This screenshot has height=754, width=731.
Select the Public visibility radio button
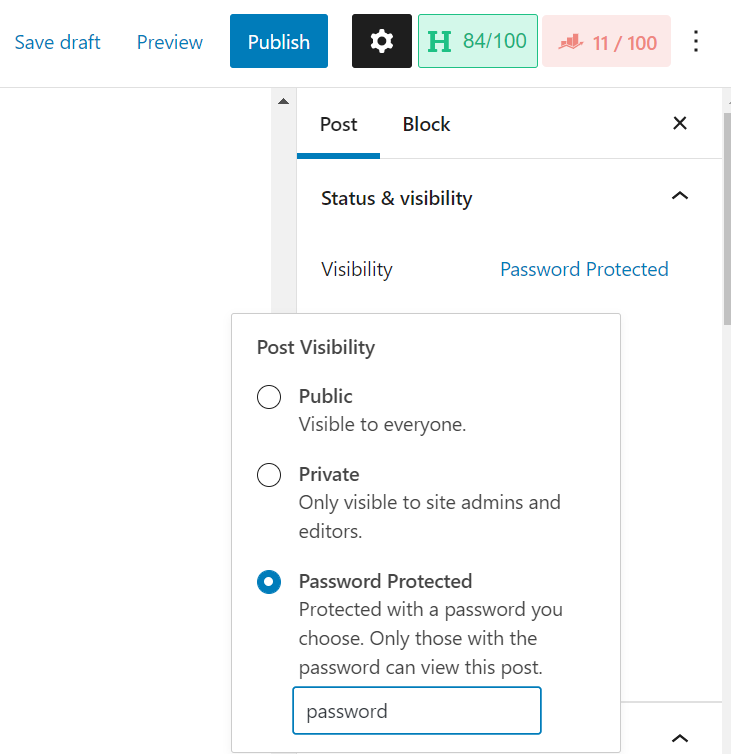point(269,397)
